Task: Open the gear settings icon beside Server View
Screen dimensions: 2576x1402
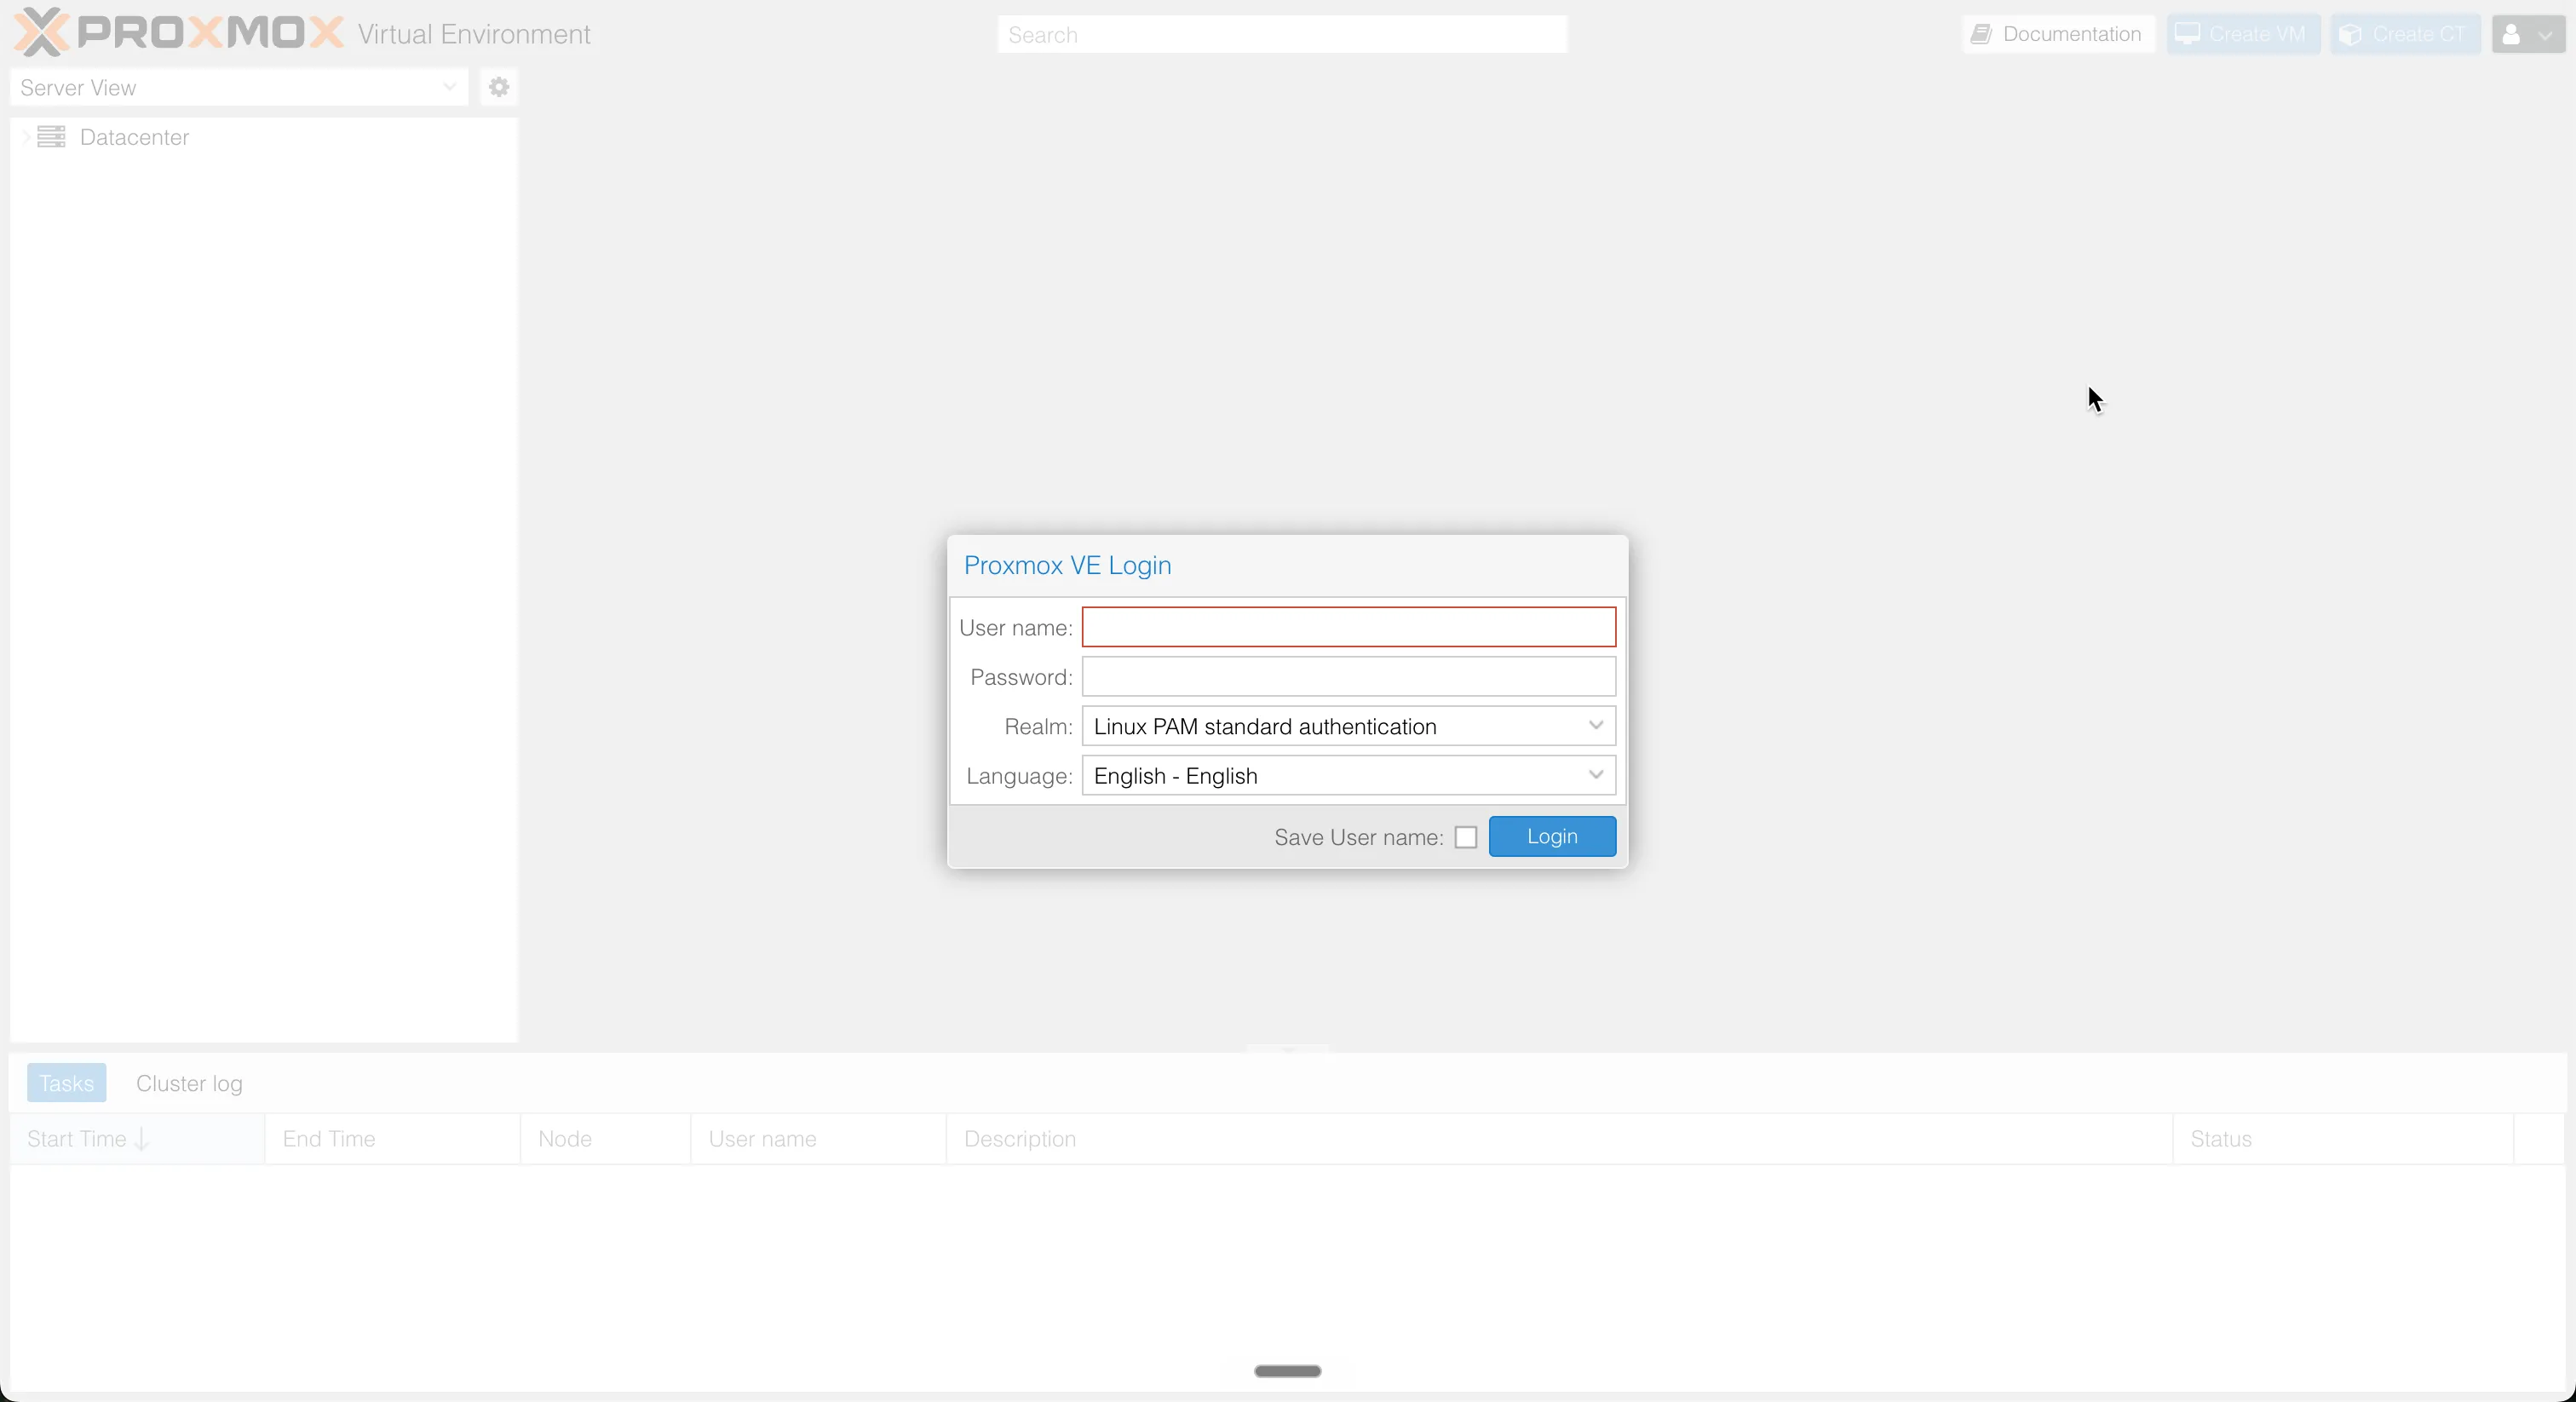Action: 499,87
